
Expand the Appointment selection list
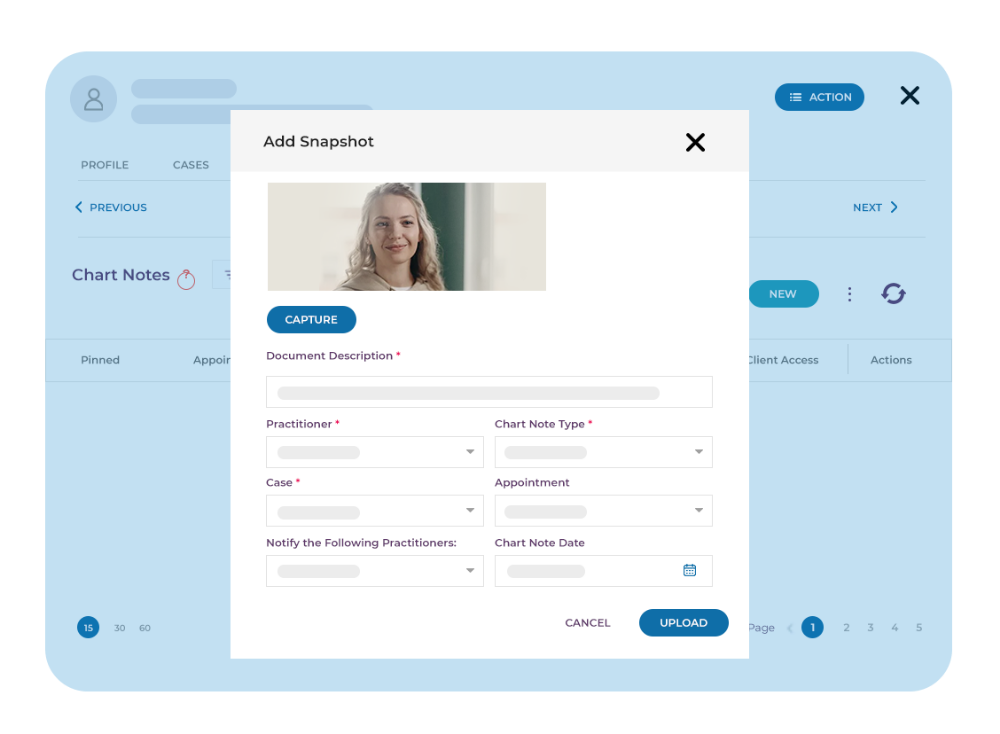click(699, 510)
